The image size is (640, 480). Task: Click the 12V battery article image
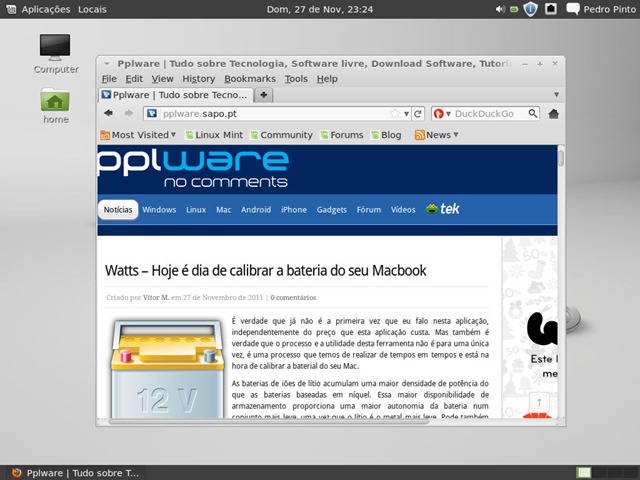[x=167, y=368]
